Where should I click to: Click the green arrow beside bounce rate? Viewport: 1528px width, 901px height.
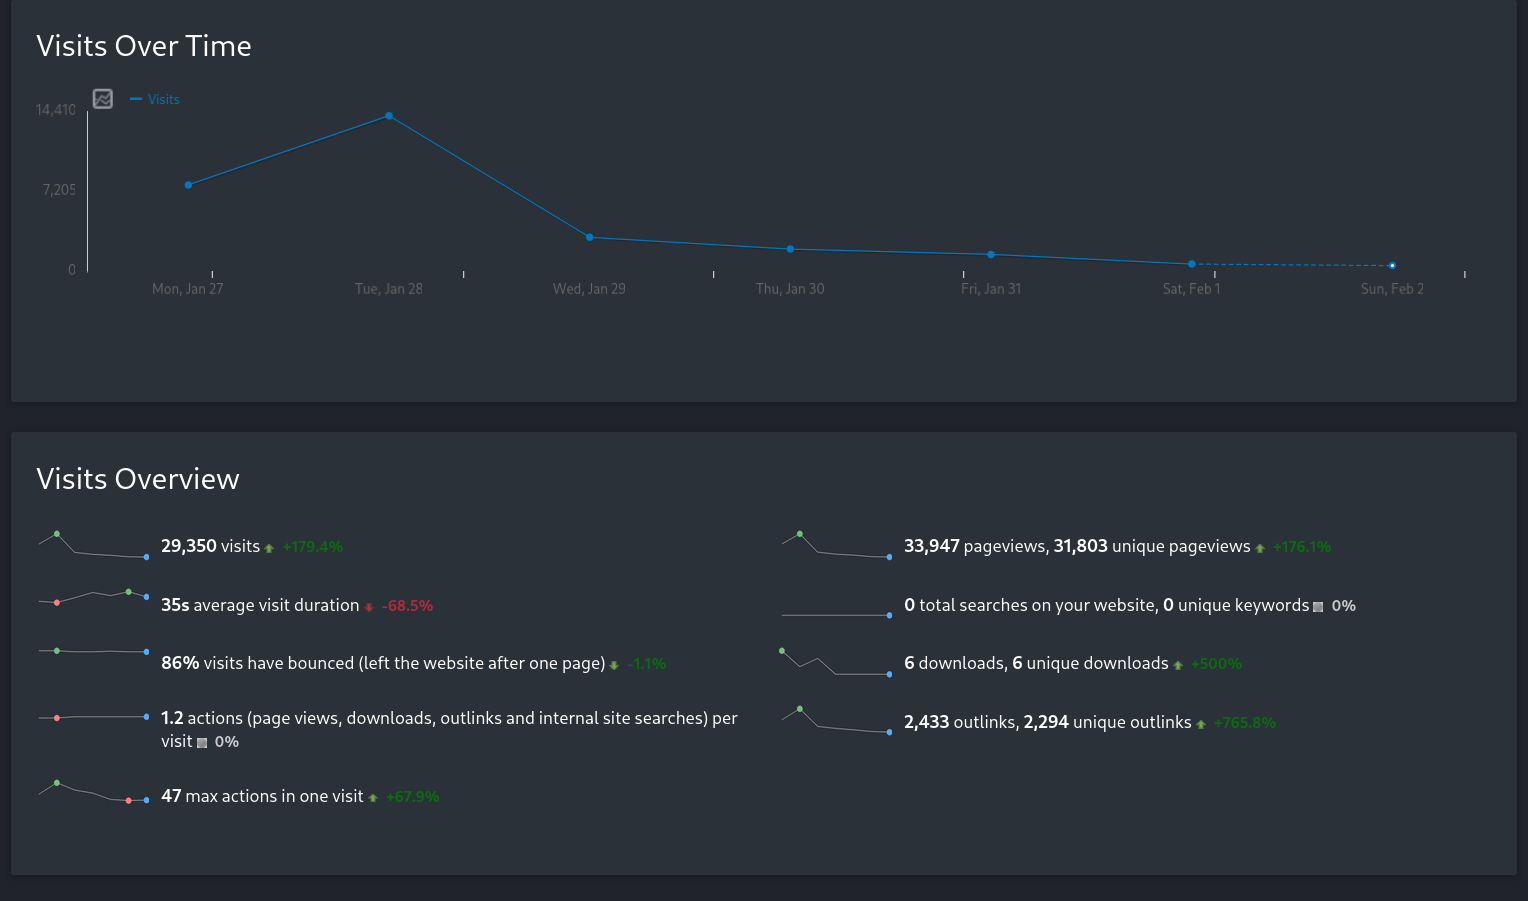coord(614,665)
